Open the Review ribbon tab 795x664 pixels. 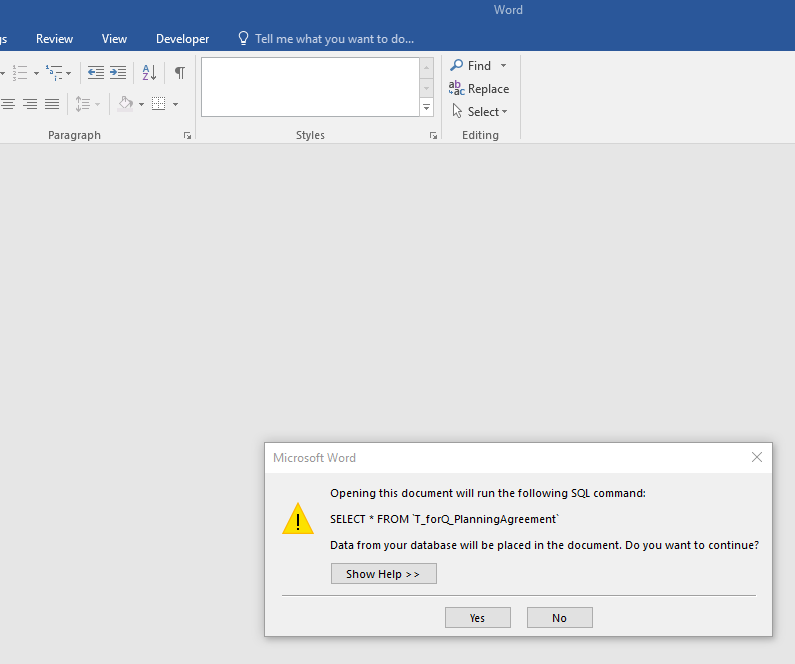click(x=54, y=39)
